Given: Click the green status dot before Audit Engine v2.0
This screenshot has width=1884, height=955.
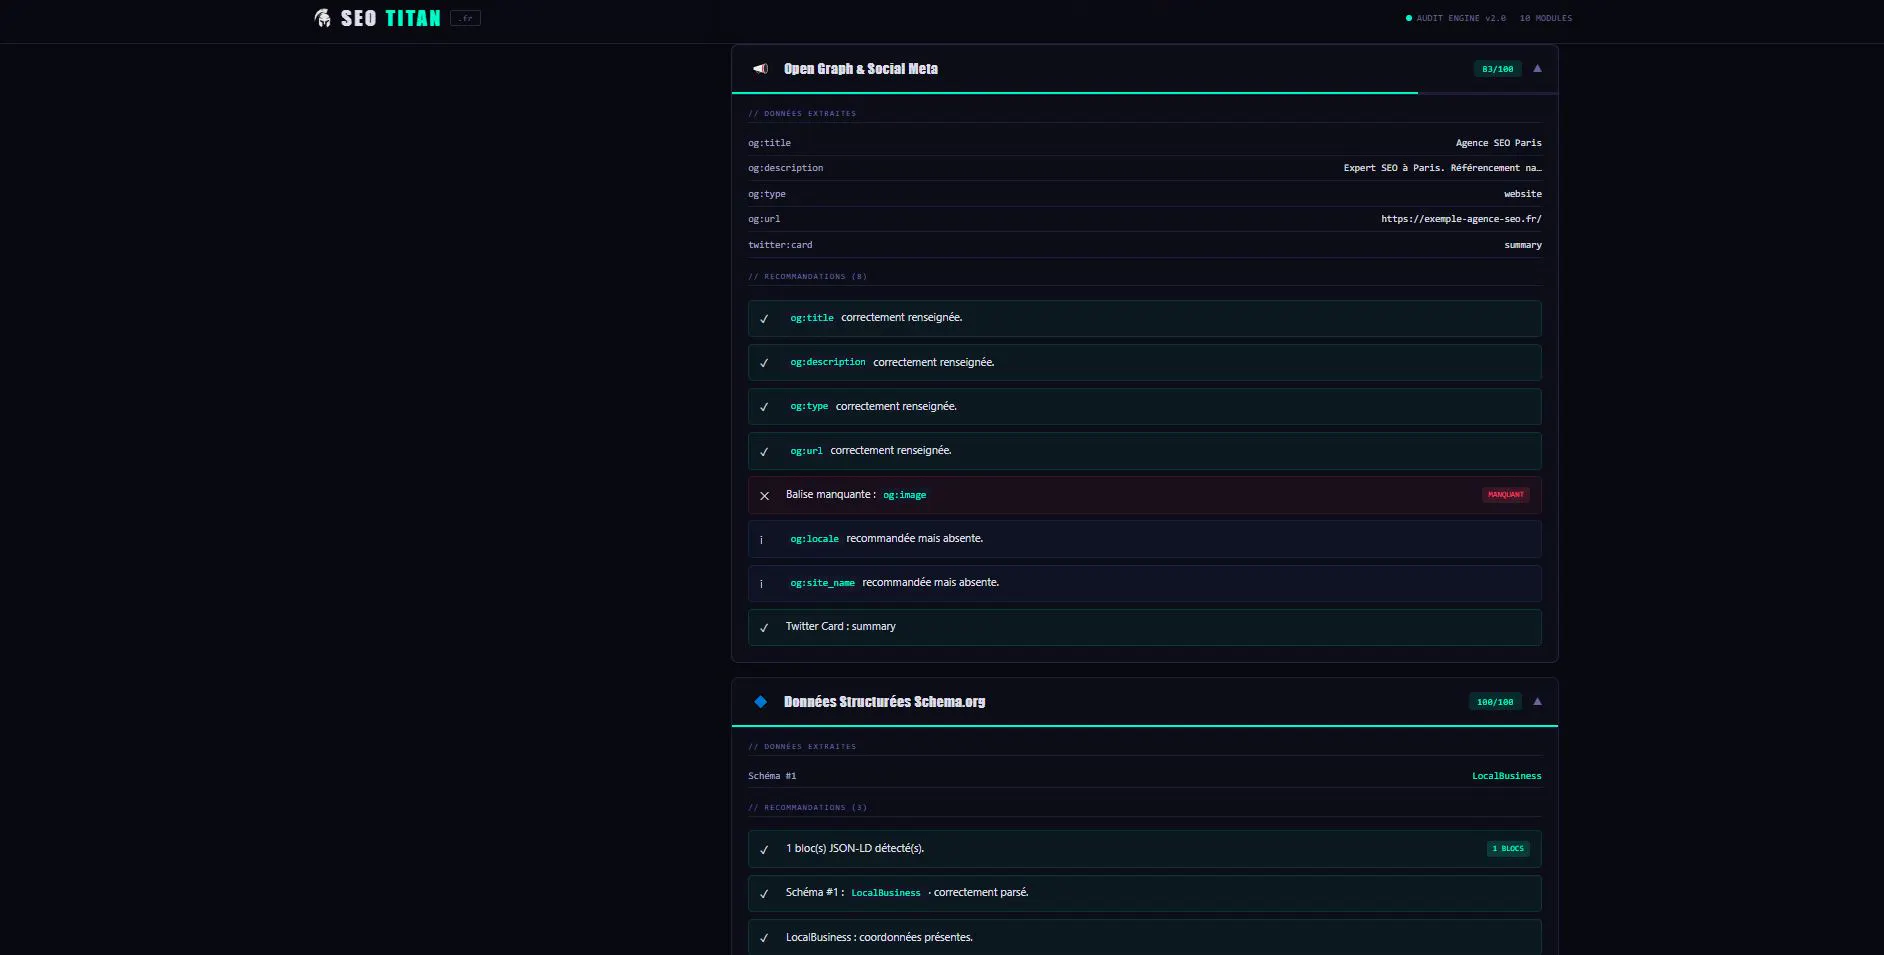Looking at the screenshot, I should 1409,18.
